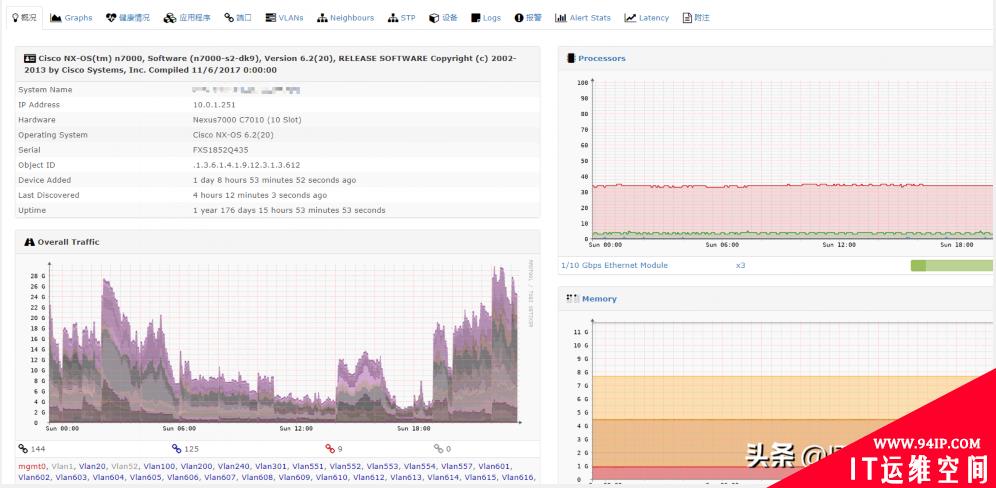The height and width of the screenshot is (488, 996).
Task: Open the Vlan301 port link
Action: pyautogui.click(x=271, y=466)
